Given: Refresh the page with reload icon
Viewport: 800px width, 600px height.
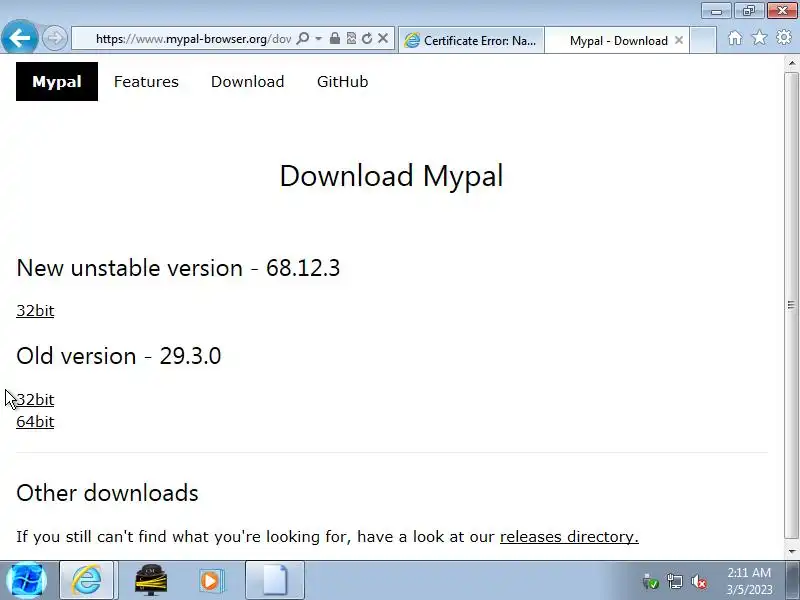Looking at the screenshot, I should [x=367, y=38].
